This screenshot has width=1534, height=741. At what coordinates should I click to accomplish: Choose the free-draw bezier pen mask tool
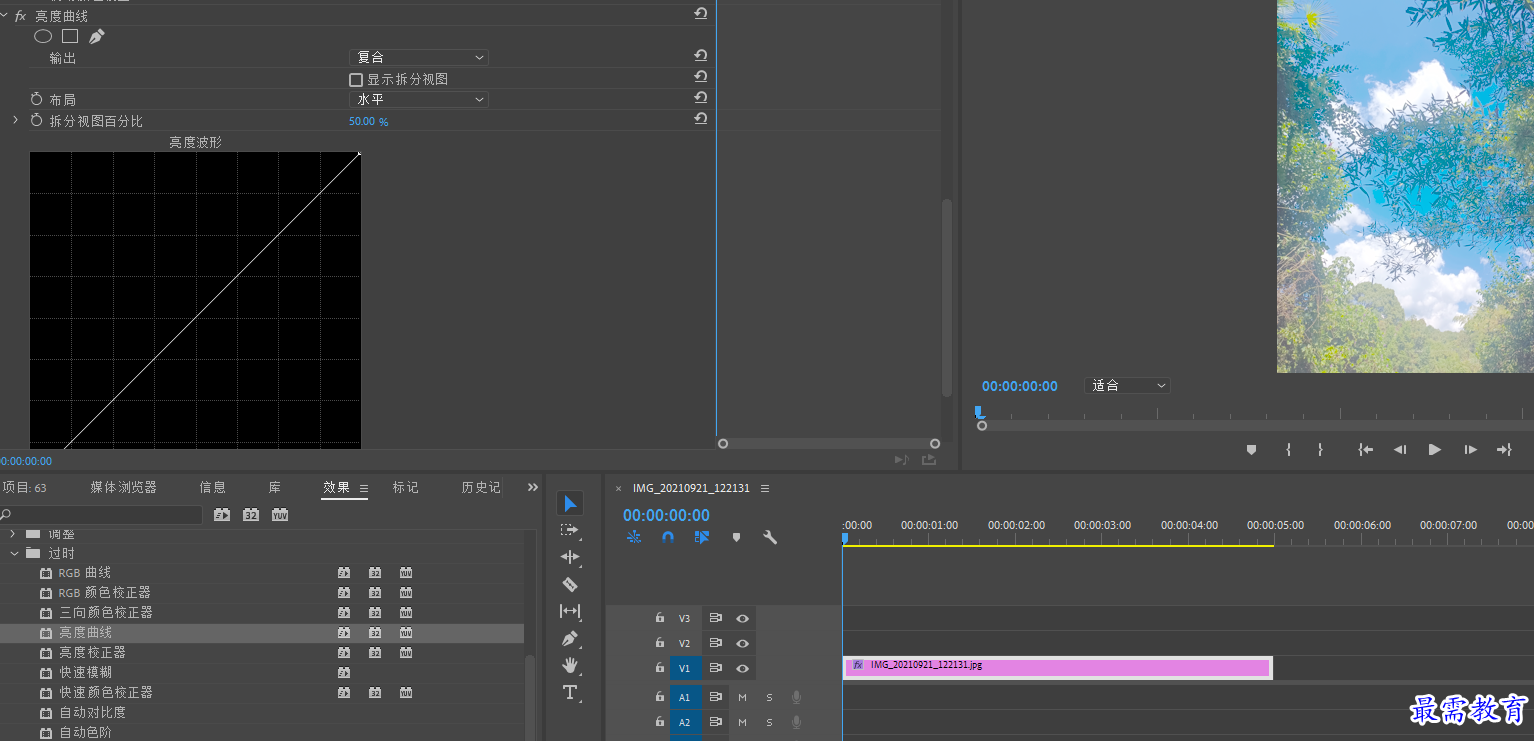tap(96, 36)
